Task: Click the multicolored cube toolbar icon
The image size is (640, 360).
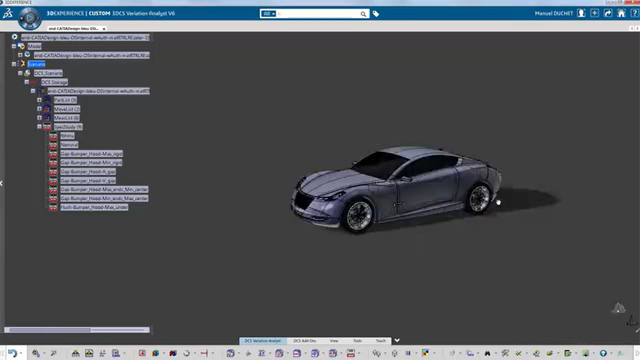Action: coord(156,353)
